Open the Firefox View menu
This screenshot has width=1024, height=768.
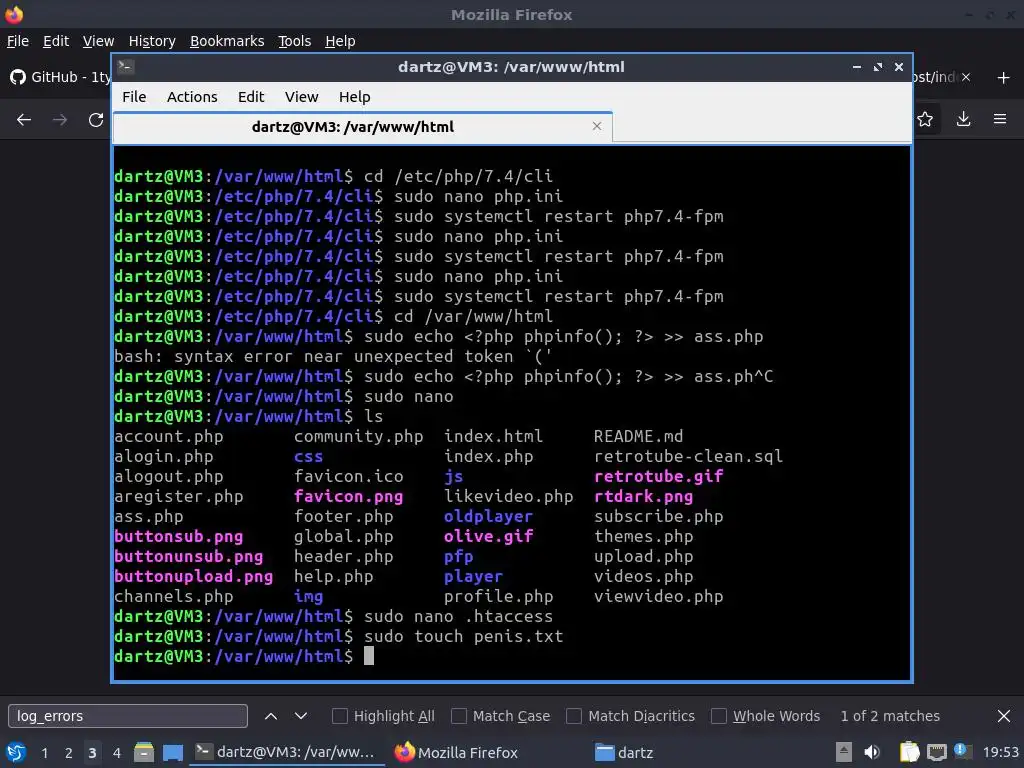[x=99, y=41]
